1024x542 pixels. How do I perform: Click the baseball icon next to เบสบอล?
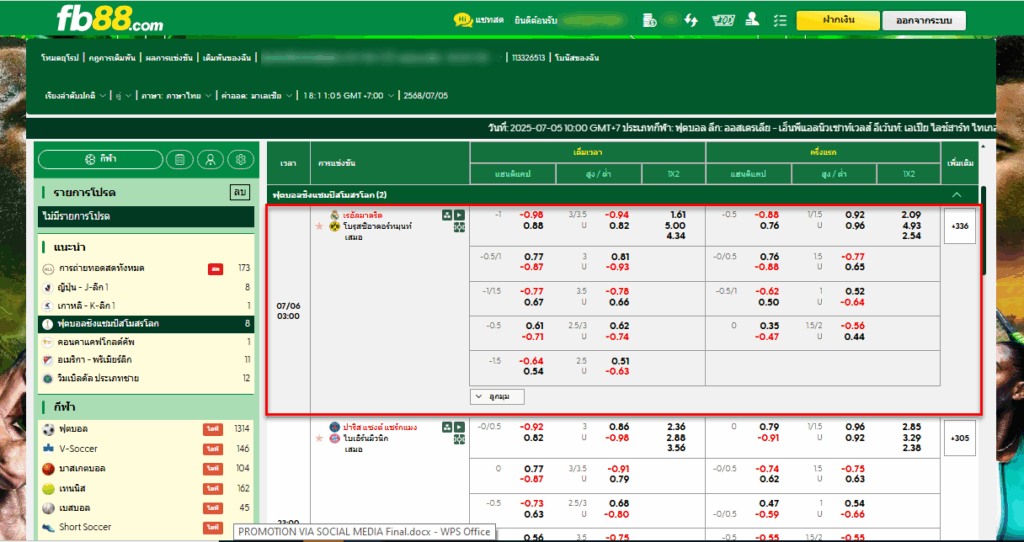[48, 508]
